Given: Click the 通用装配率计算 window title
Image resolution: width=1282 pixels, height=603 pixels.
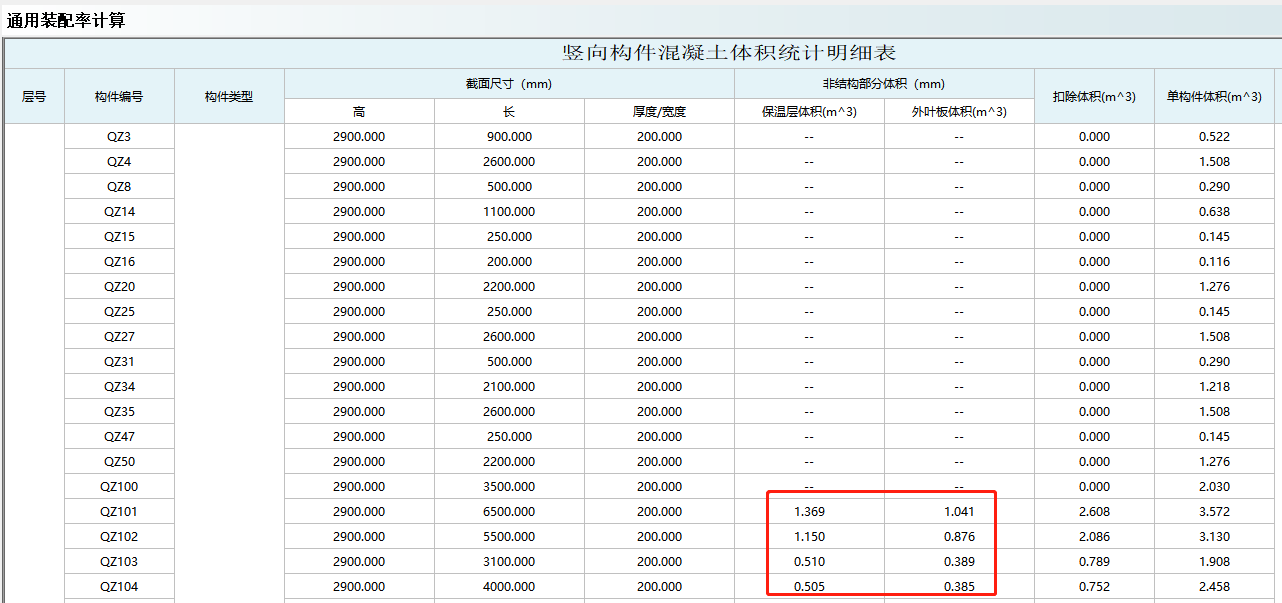Looking at the screenshot, I should pos(66,19).
